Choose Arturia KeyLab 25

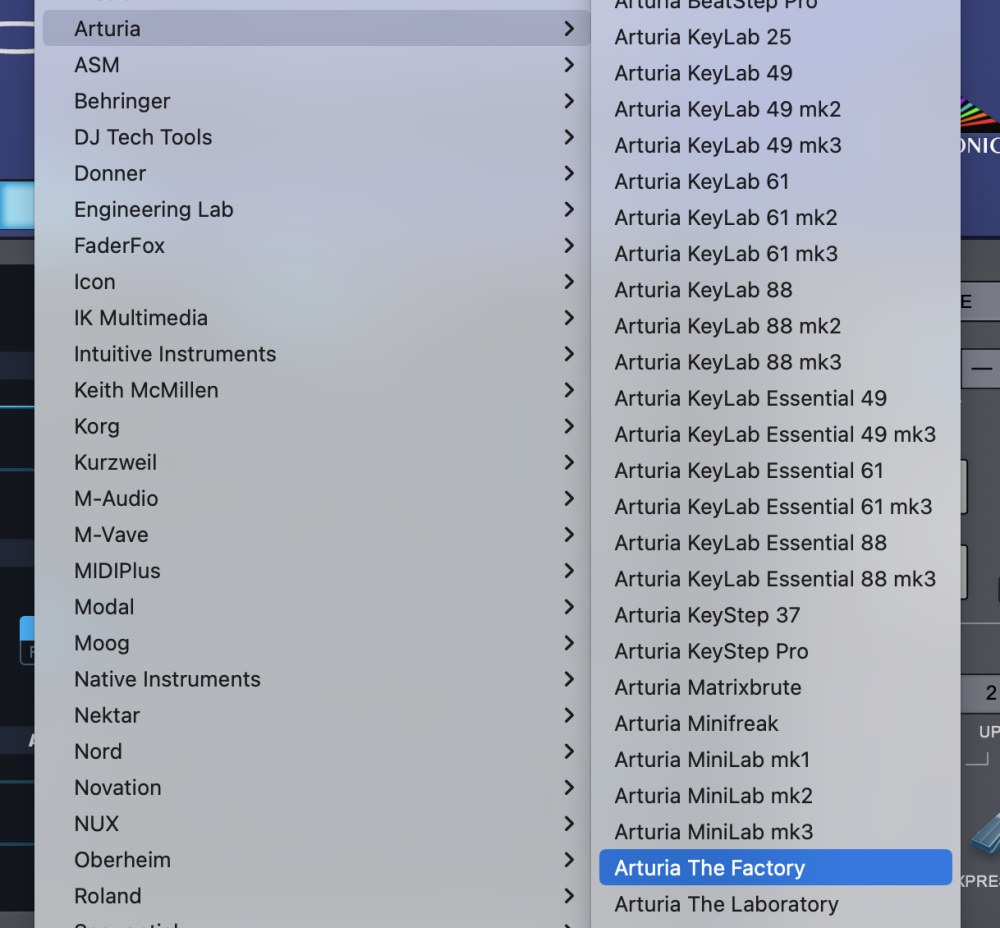776,37
